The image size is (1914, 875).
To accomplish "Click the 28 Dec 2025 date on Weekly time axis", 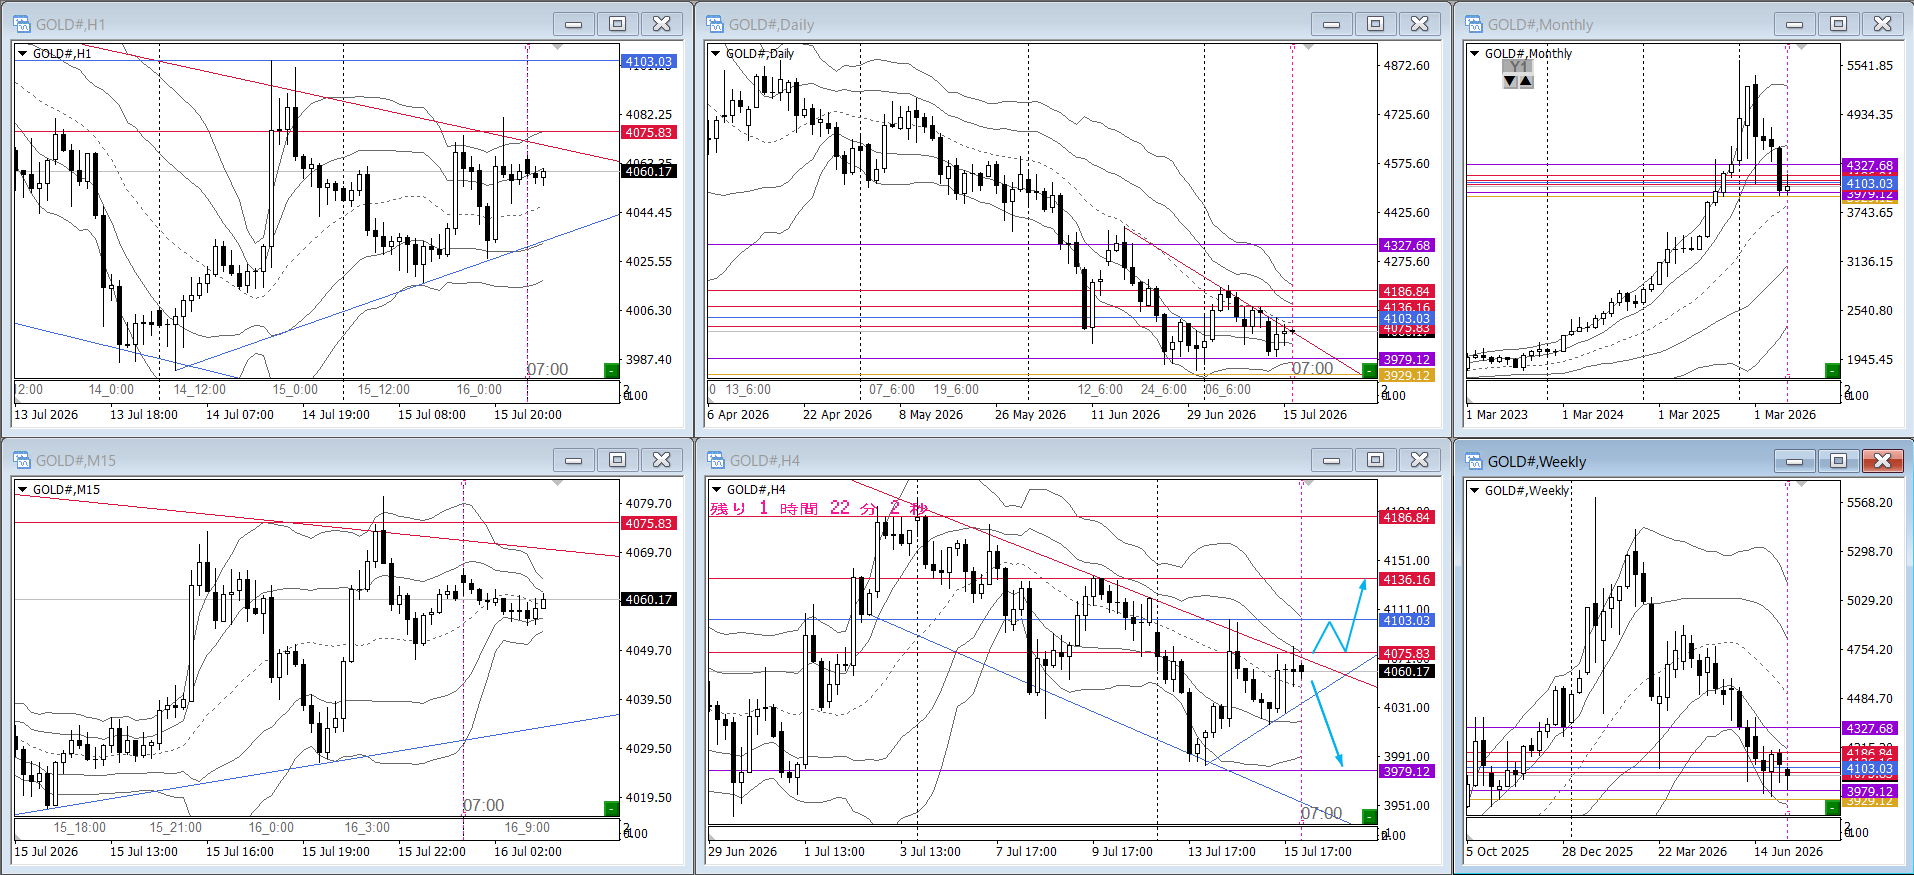I will (1597, 851).
